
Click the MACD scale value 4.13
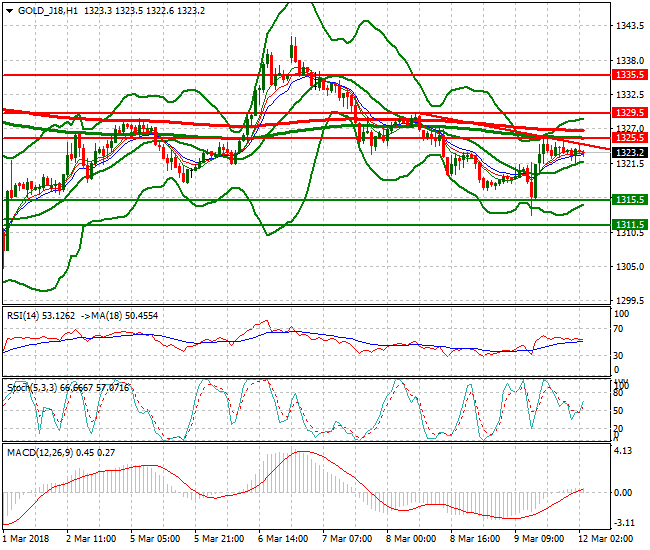click(623, 451)
